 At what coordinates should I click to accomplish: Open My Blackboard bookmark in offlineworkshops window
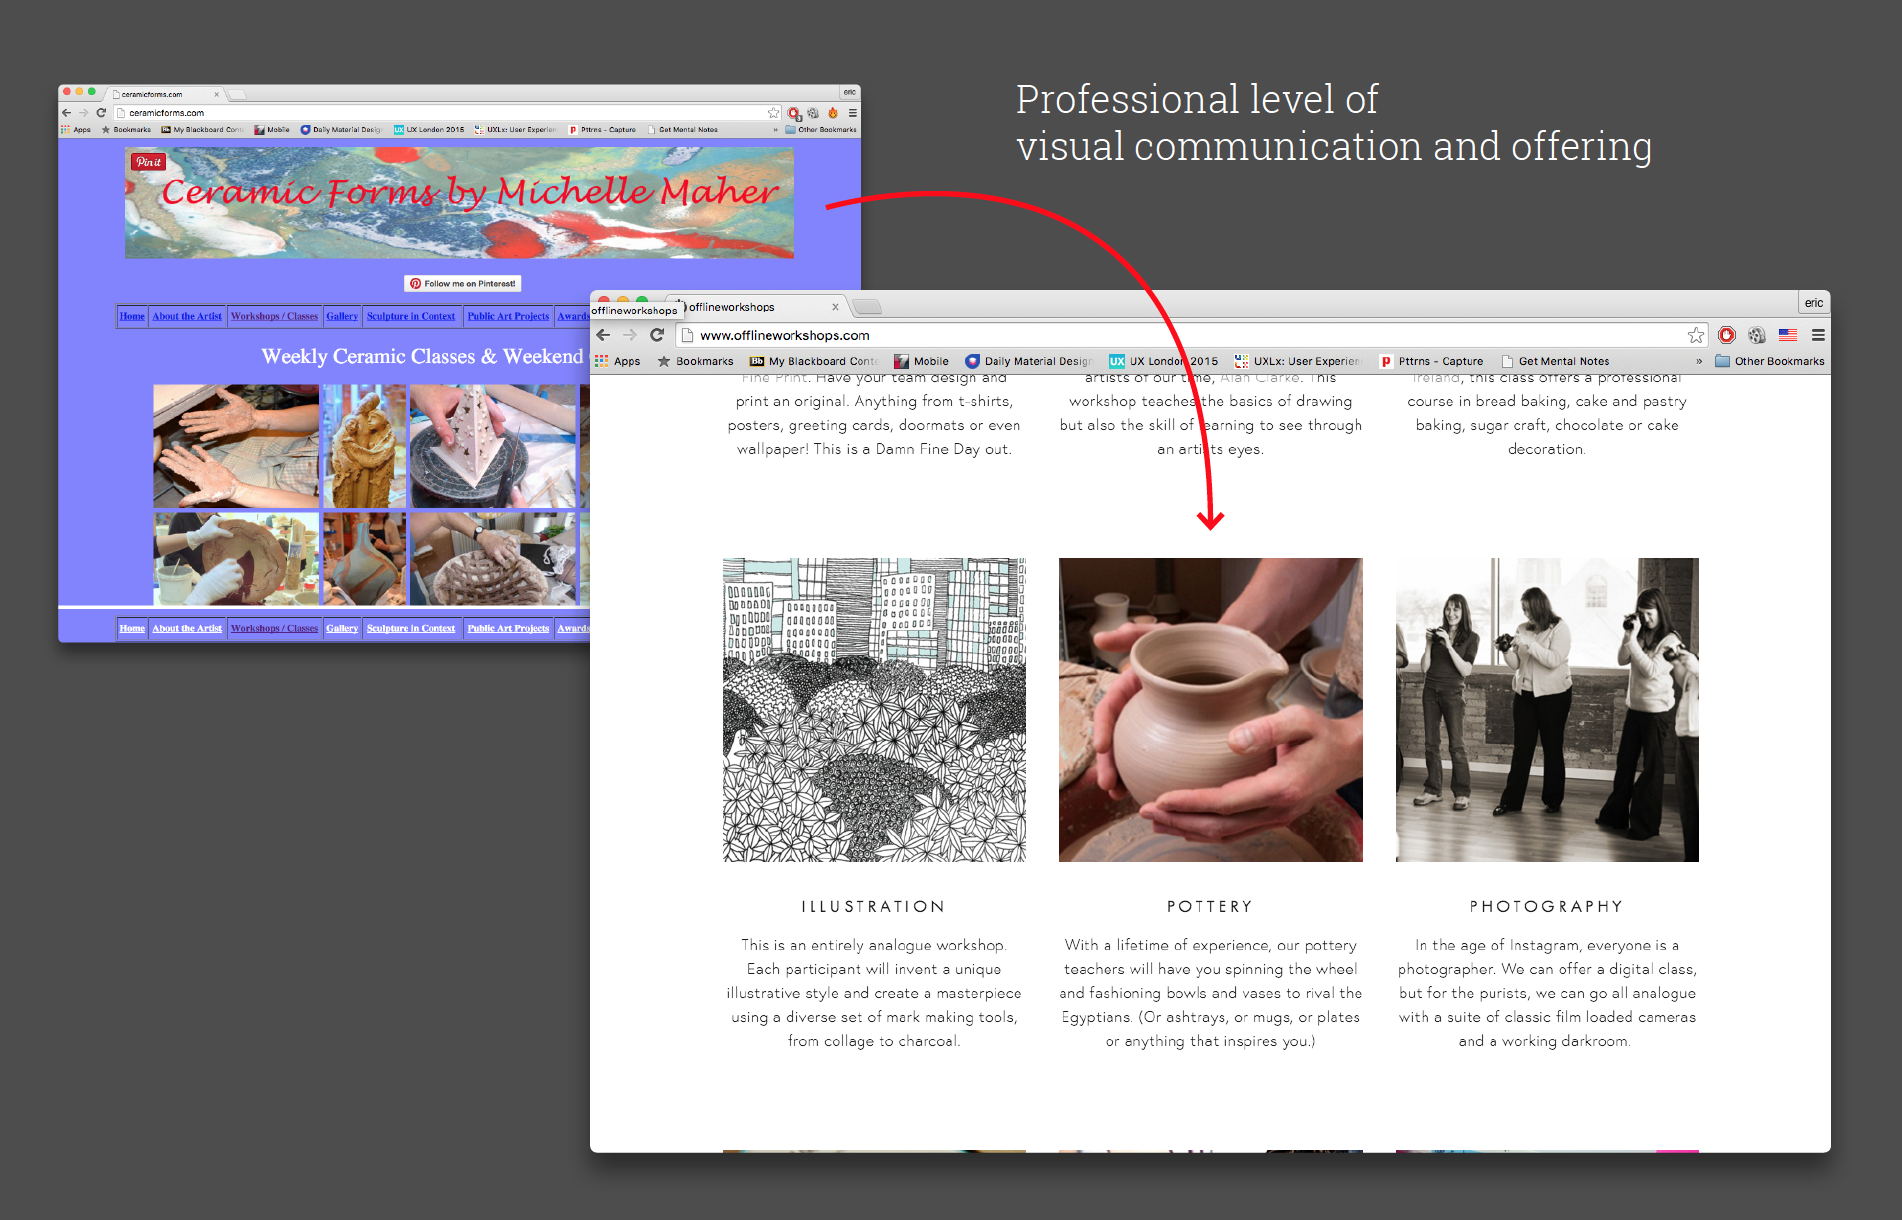click(814, 361)
